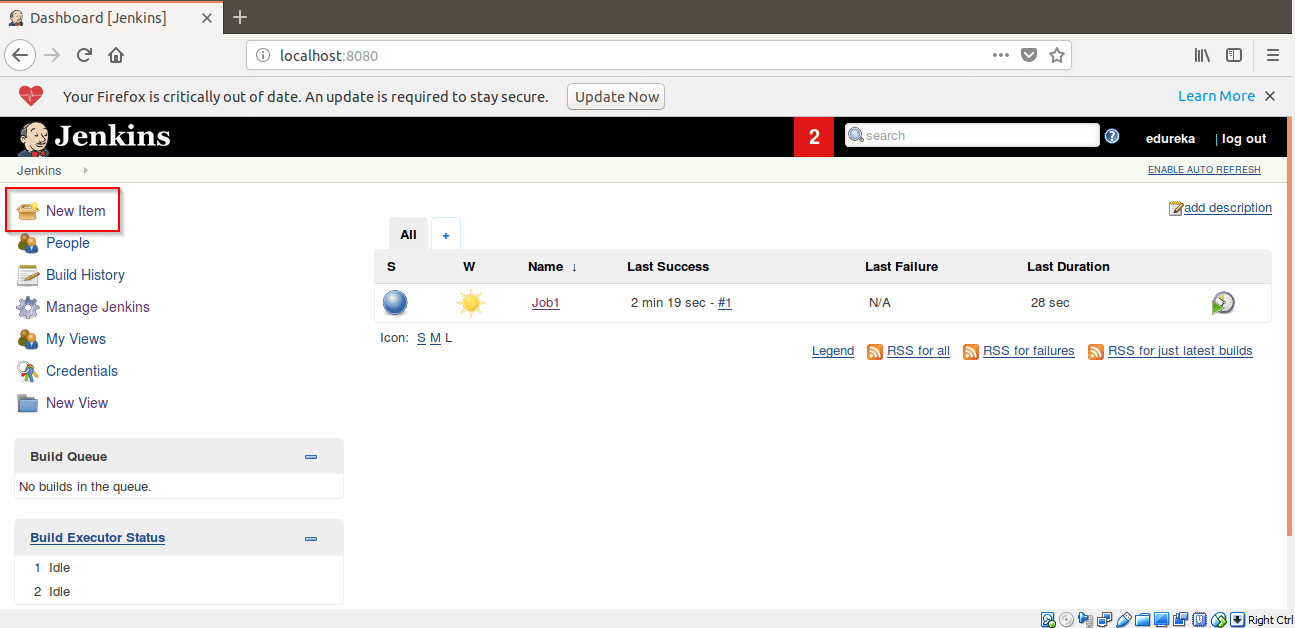Screen dimensions: 1295x628
Task: Select the People icon in the sidebar
Action: (x=28, y=242)
